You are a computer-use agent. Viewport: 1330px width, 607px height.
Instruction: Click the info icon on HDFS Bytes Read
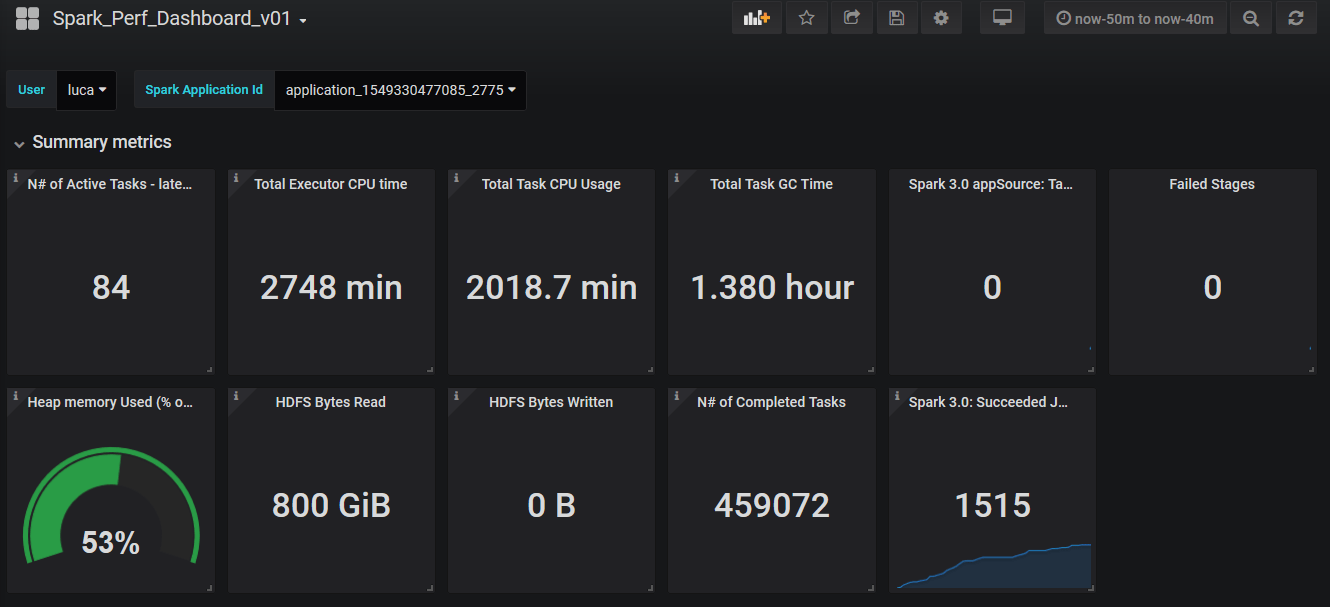point(236,396)
